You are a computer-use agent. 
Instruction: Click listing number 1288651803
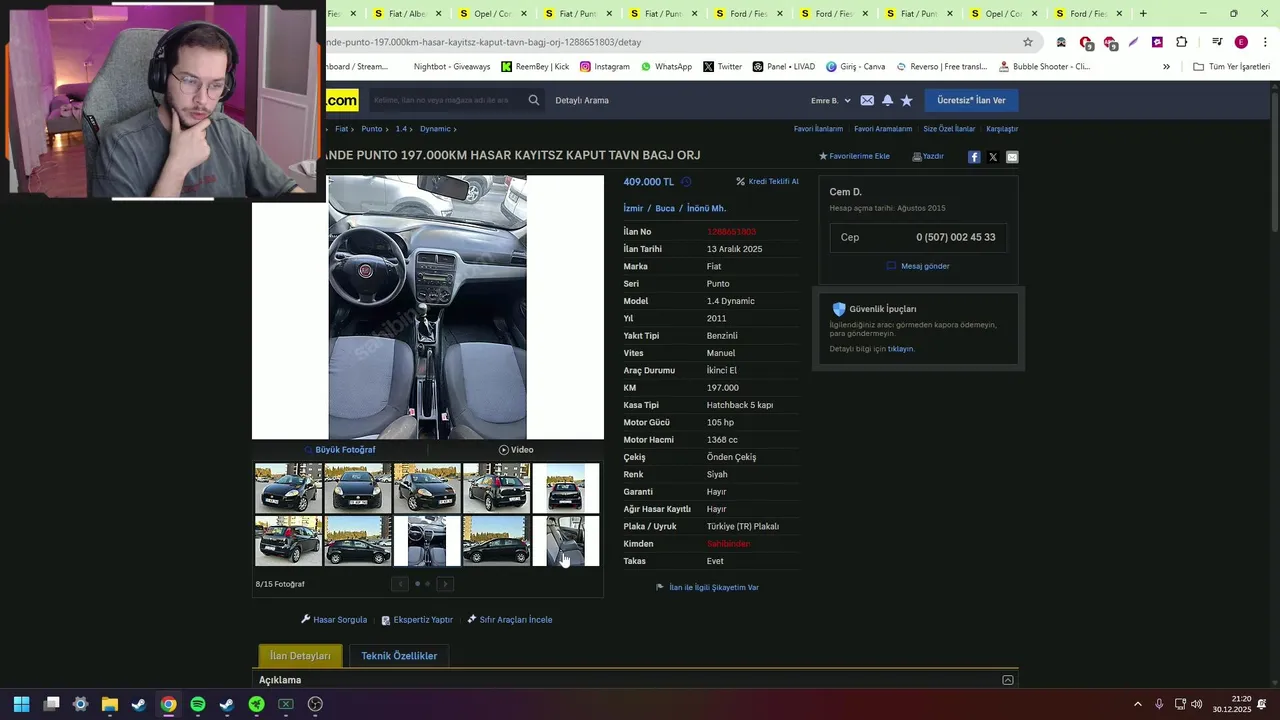click(x=731, y=232)
